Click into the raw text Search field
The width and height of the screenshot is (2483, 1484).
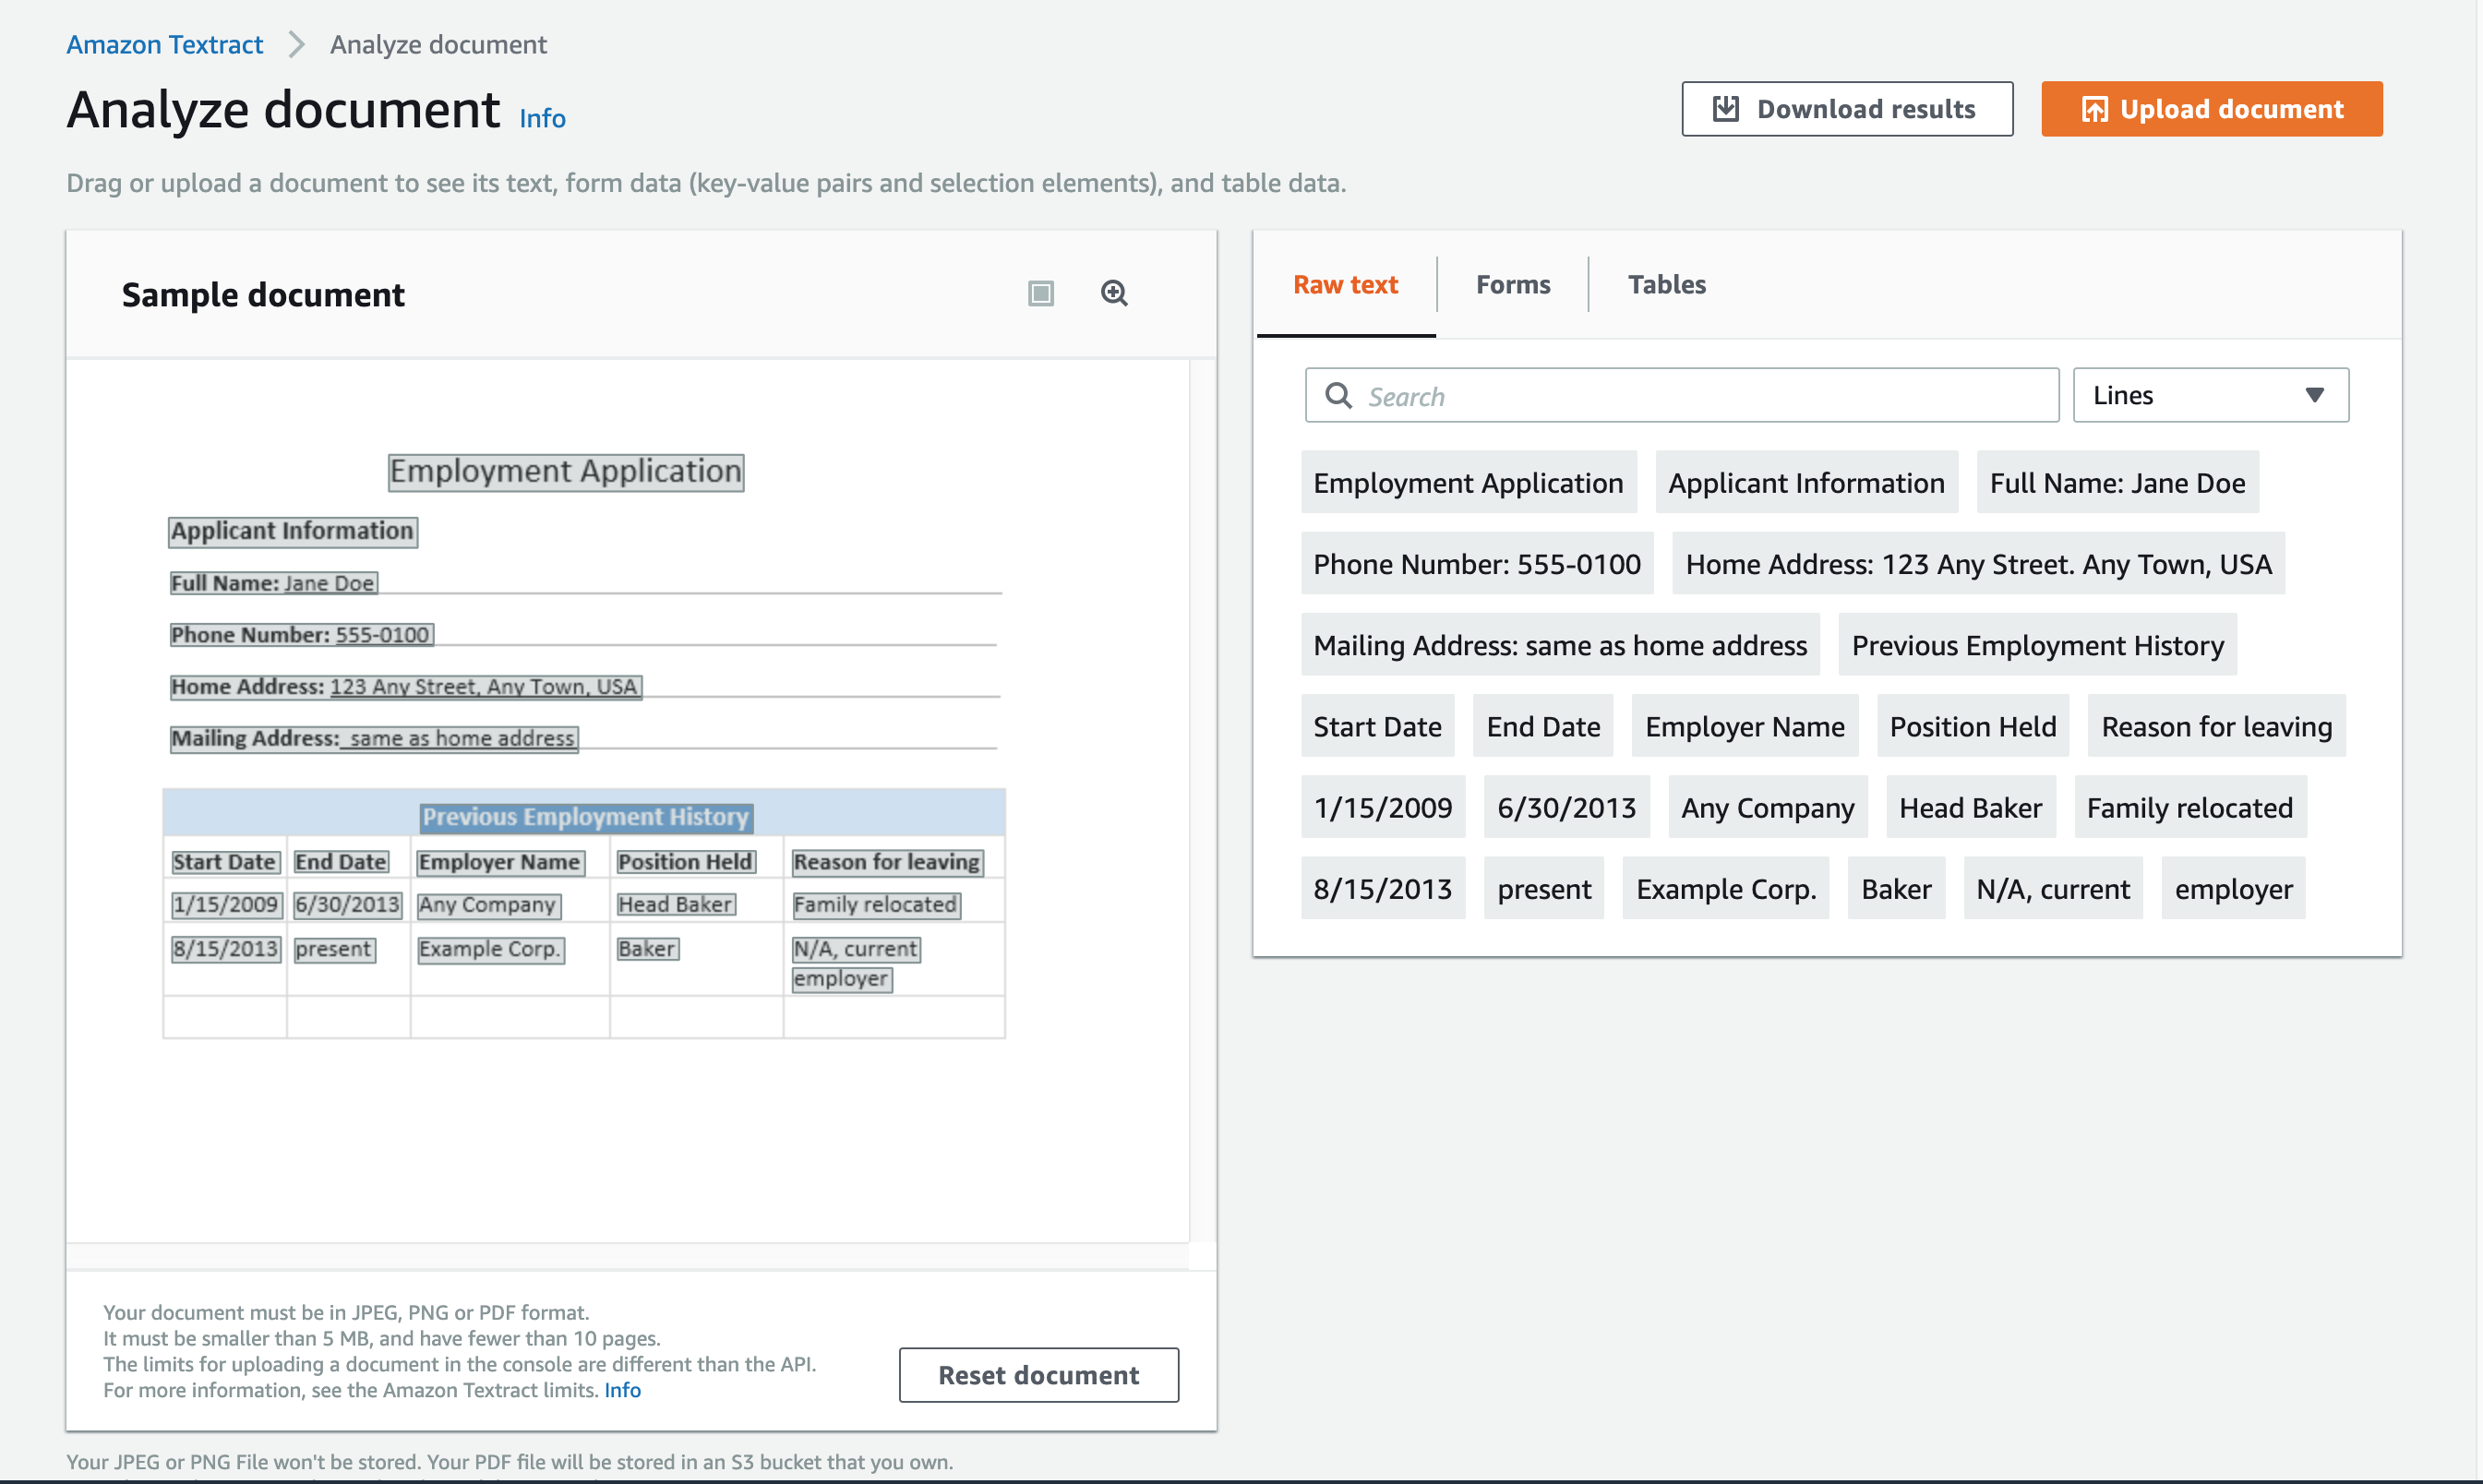(x=1700, y=396)
